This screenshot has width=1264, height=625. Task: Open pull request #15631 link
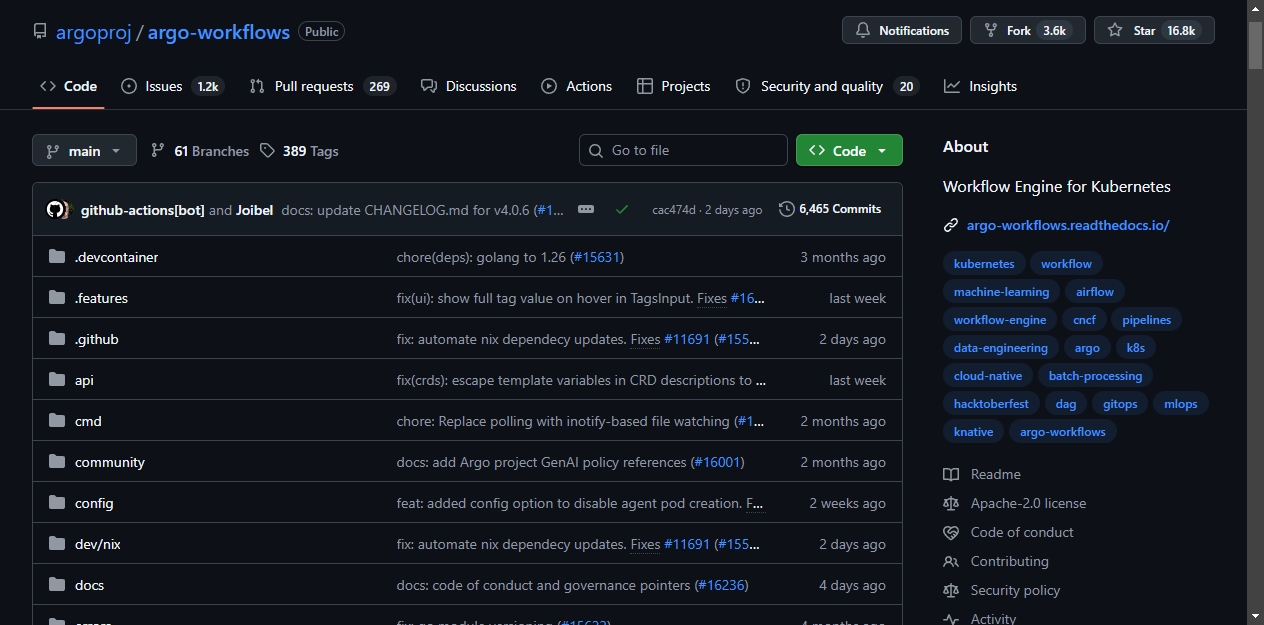(x=597, y=257)
